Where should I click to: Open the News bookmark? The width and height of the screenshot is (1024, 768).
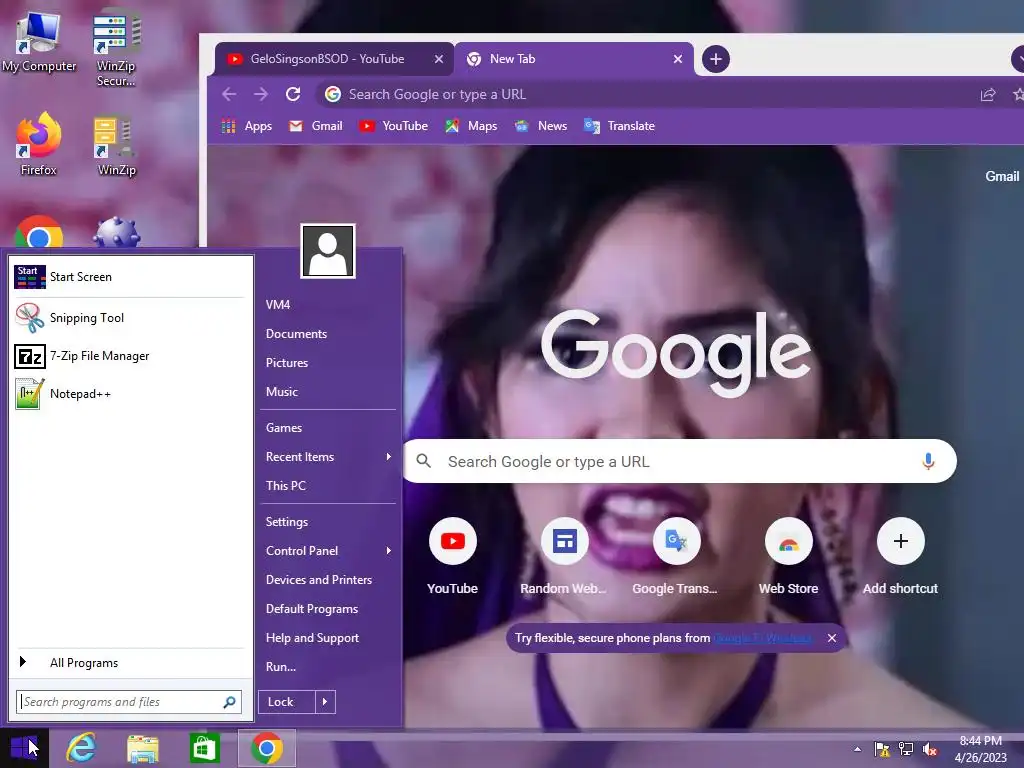(540, 126)
